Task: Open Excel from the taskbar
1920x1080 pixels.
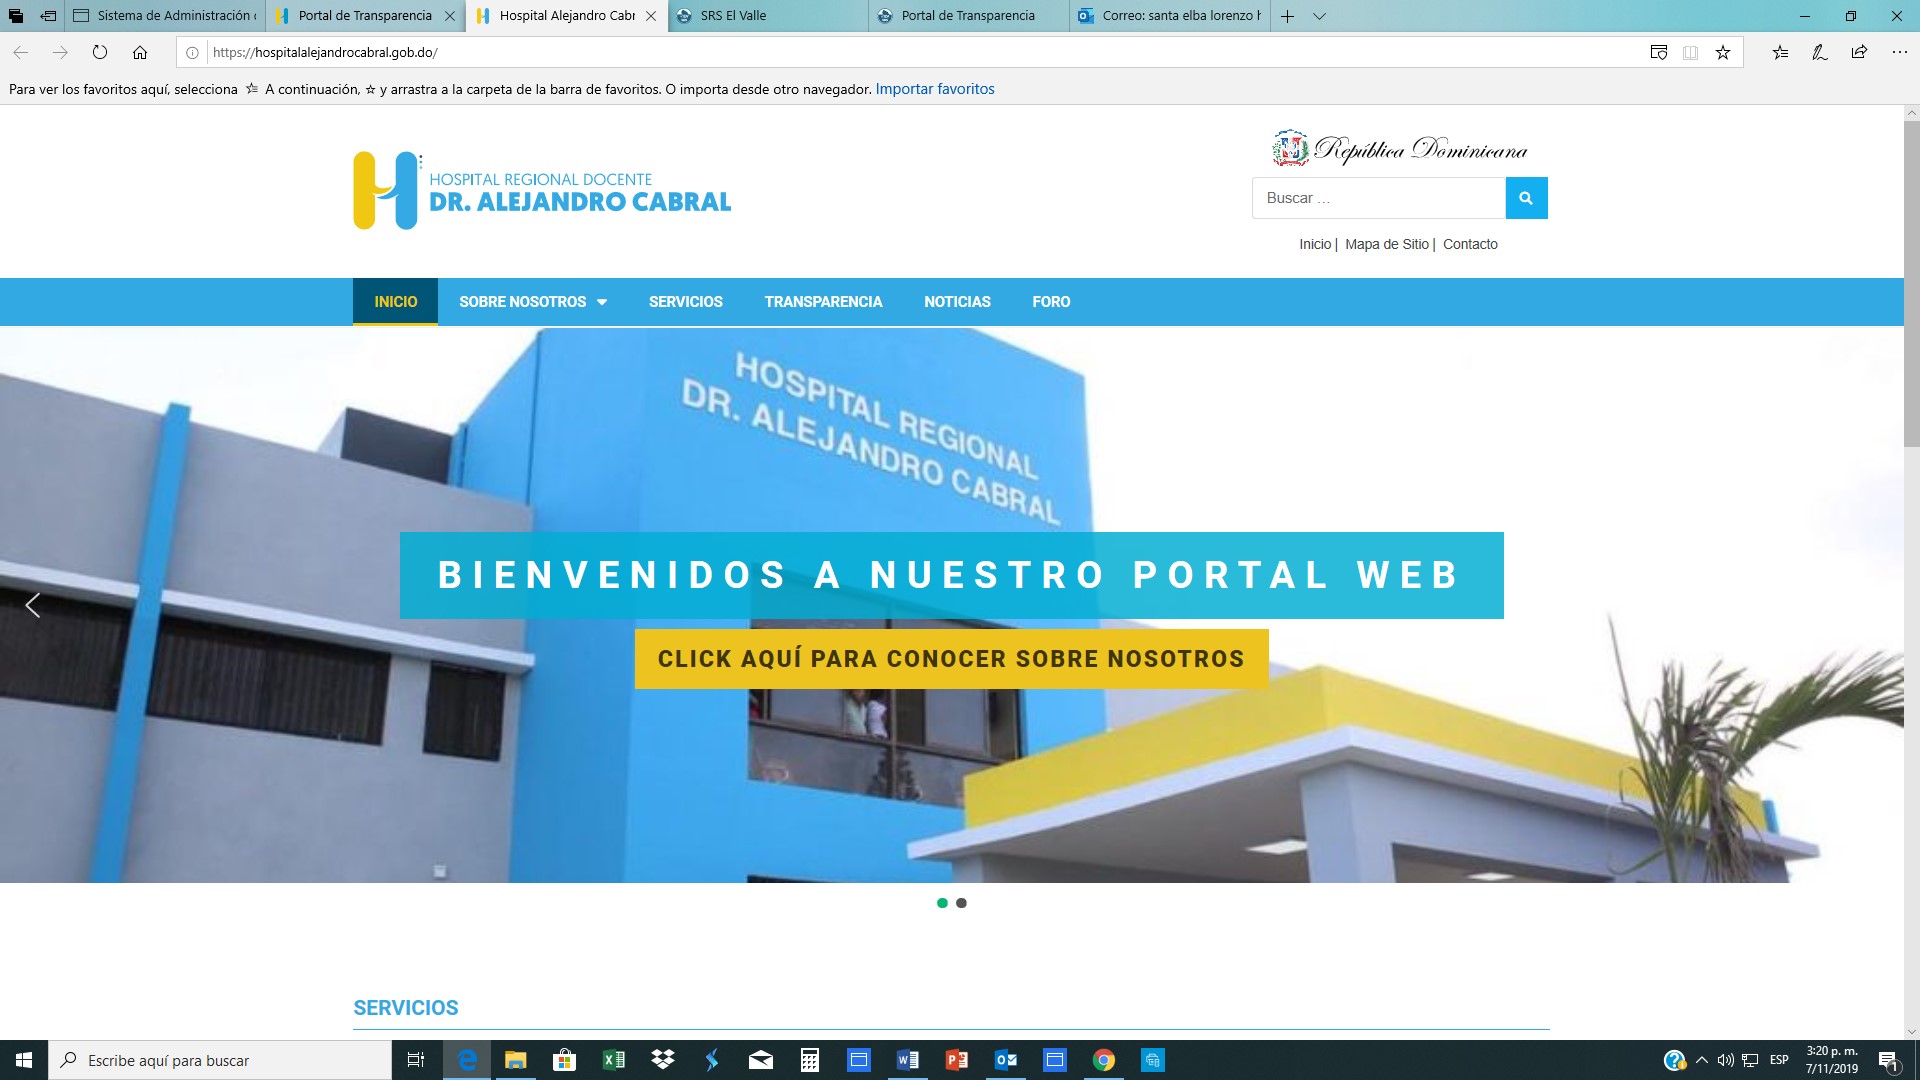Action: pos(613,1060)
